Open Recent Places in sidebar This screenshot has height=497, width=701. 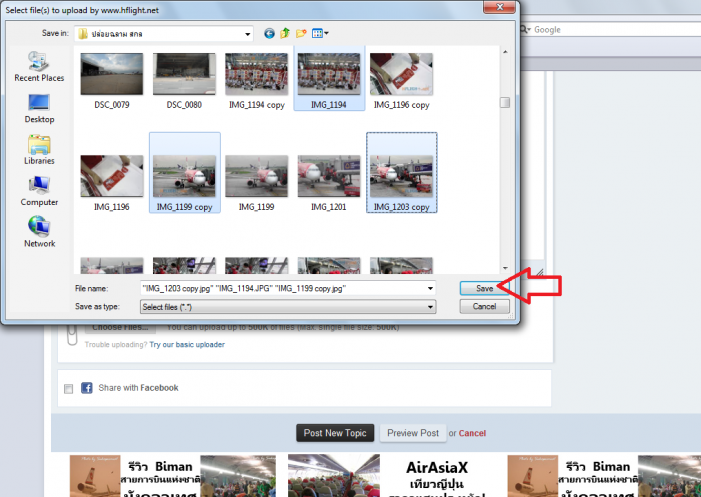pyautogui.click(x=39, y=66)
